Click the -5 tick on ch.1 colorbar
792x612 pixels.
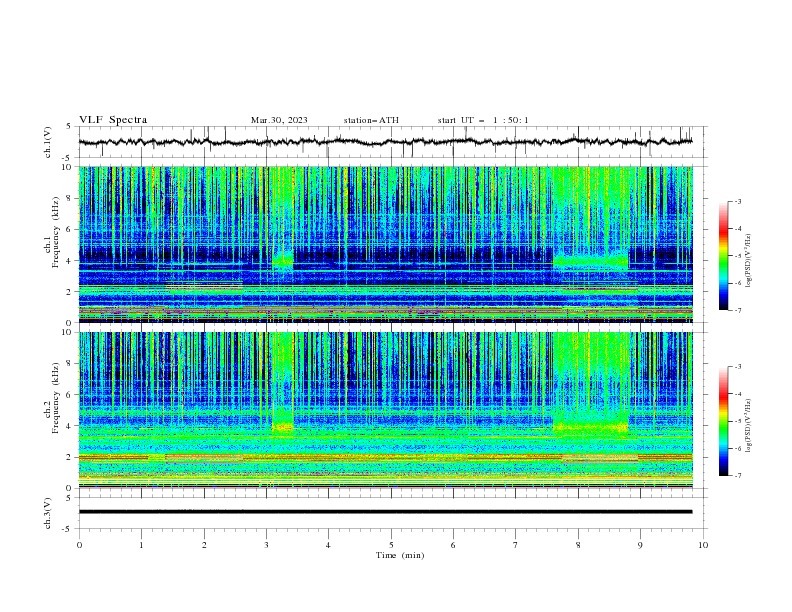[x=738, y=256]
